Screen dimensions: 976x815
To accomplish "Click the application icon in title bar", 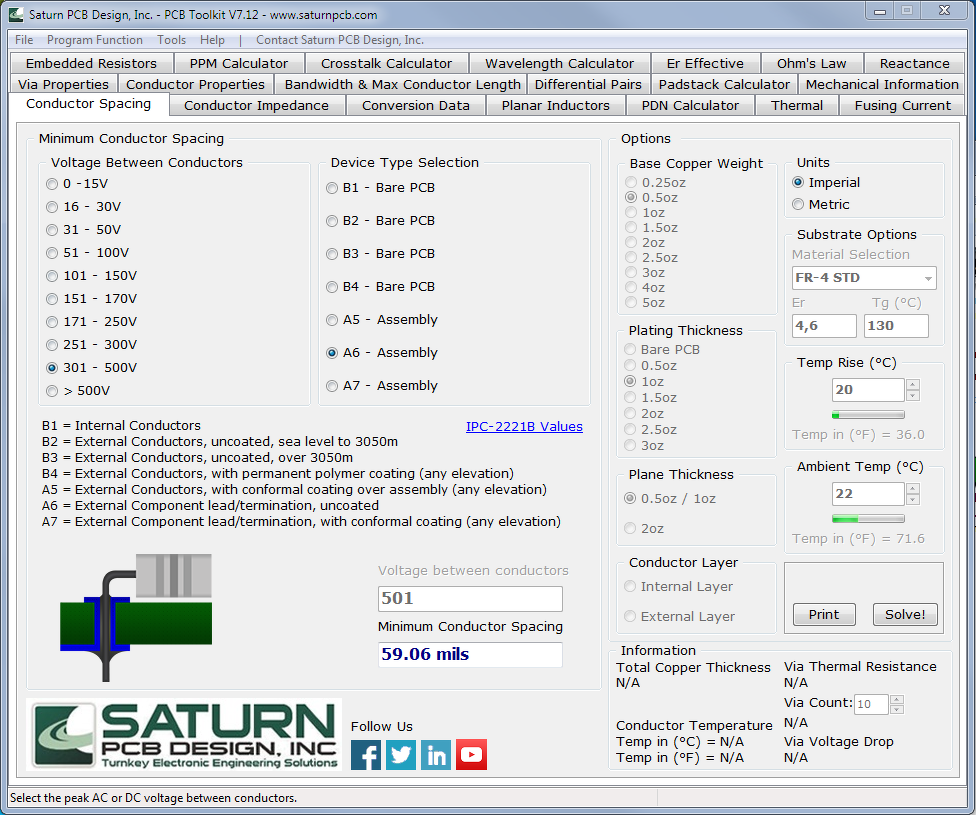I will point(16,14).
